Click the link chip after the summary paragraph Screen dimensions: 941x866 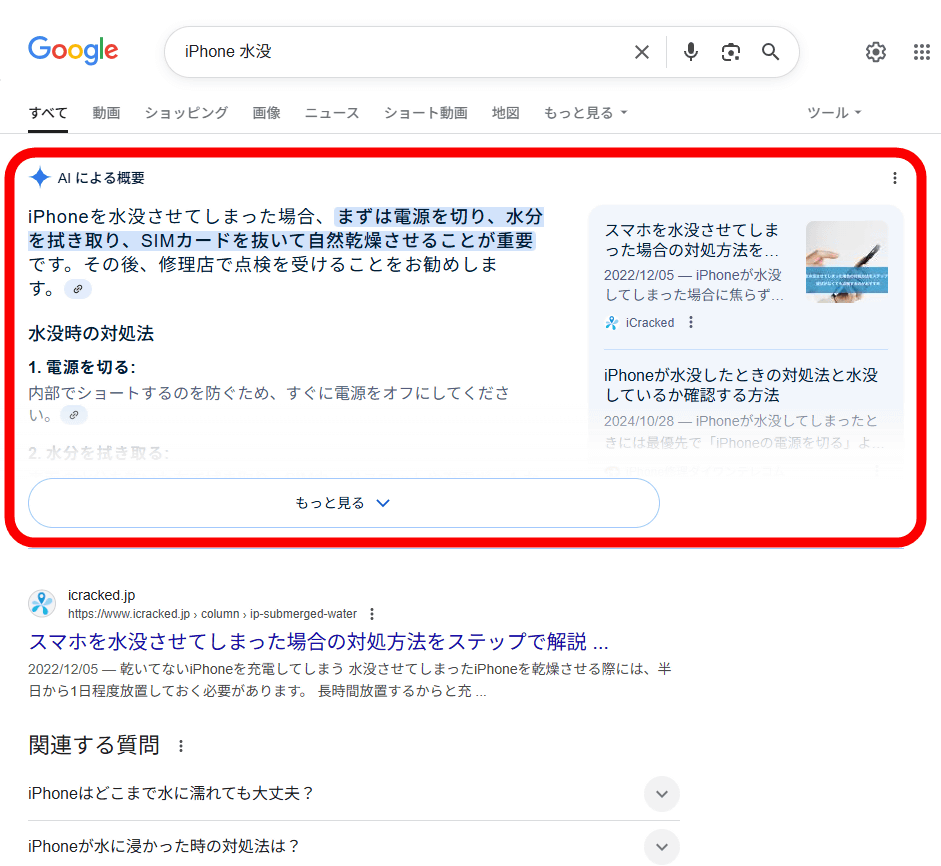[78, 289]
